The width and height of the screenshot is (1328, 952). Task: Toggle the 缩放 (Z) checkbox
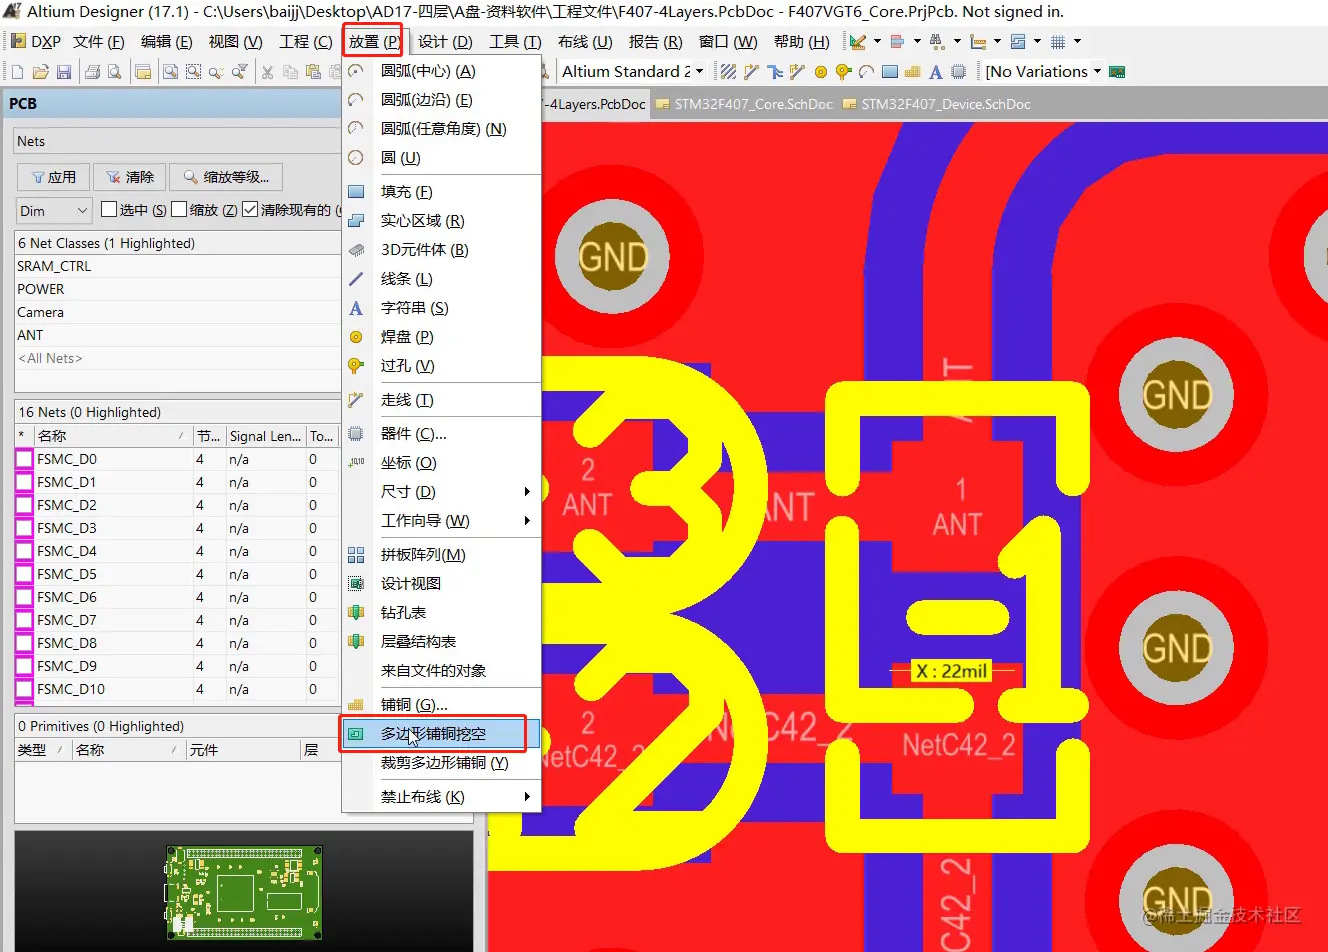coord(180,210)
